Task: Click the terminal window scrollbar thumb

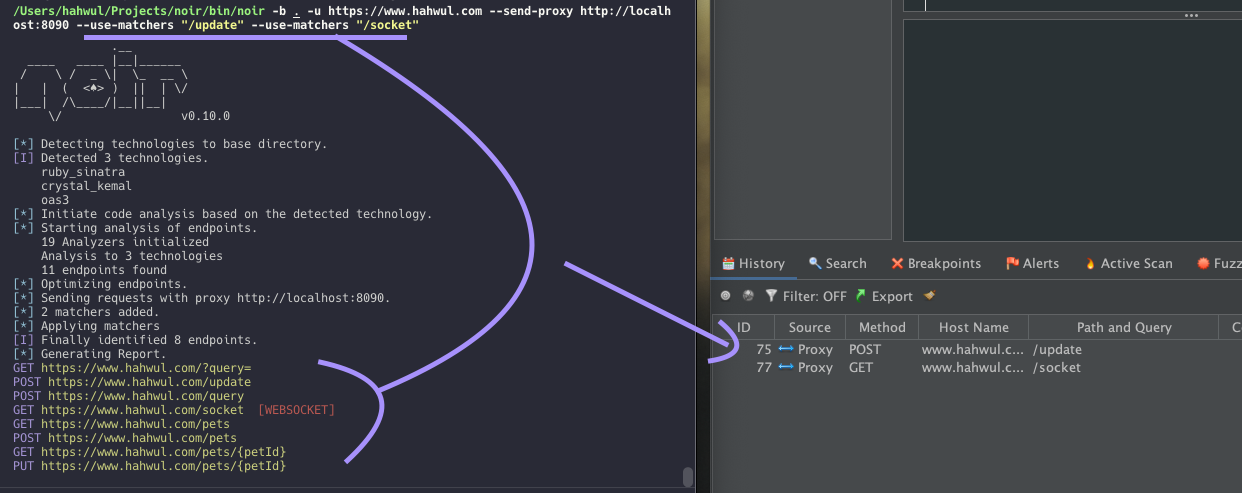Action: click(x=687, y=476)
